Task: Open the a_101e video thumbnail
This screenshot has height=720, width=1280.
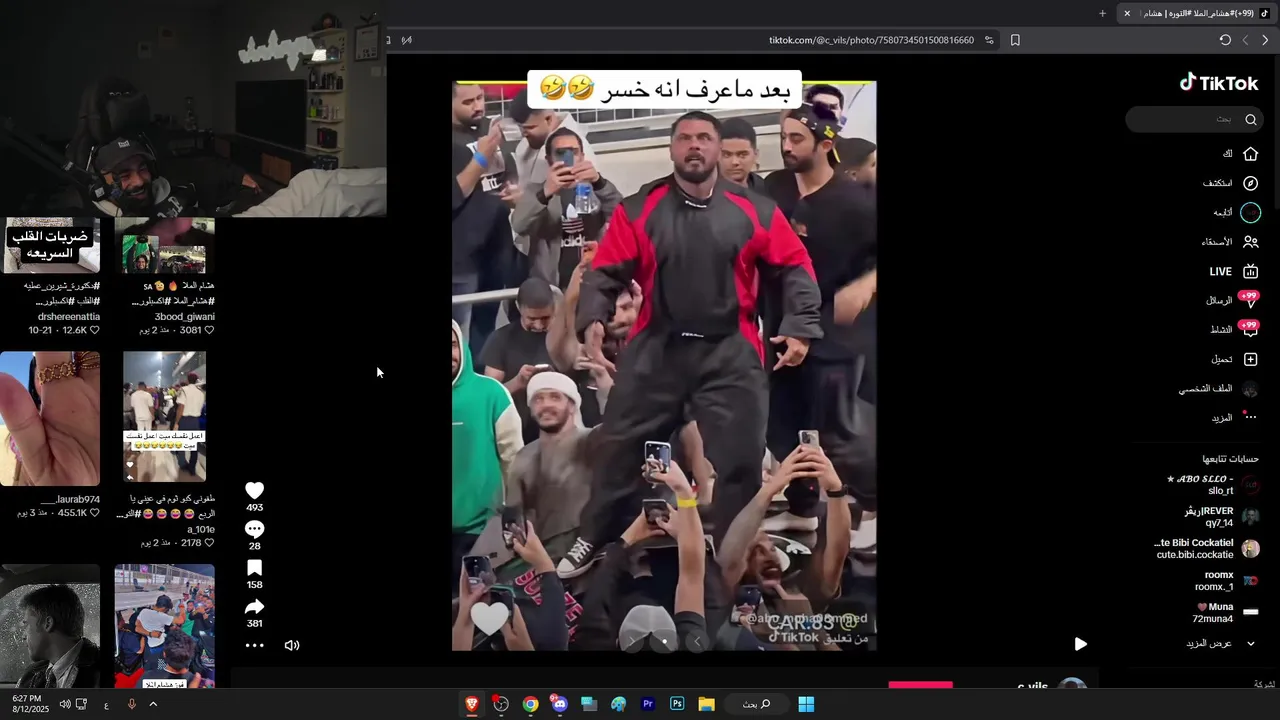Action: (x=164, y=416)
